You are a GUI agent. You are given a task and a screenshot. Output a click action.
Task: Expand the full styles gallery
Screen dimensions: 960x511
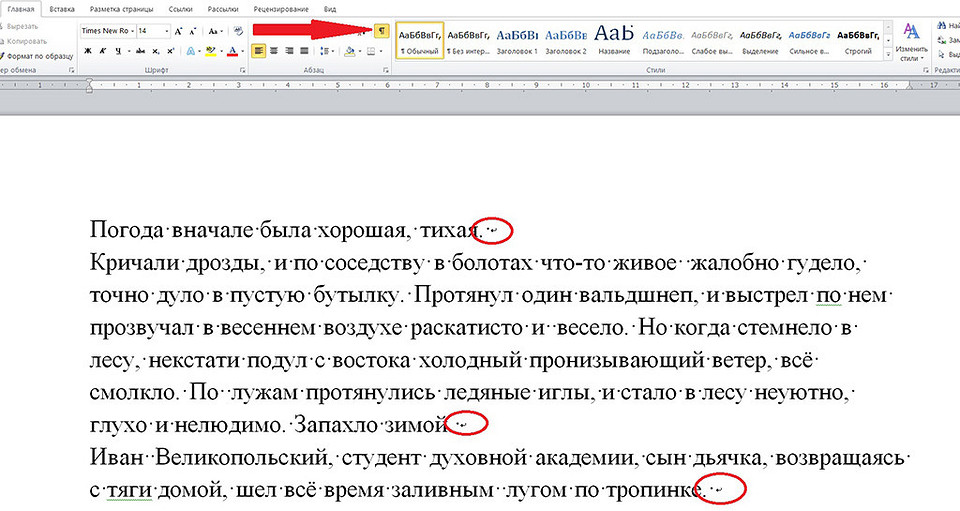(888, 55)
